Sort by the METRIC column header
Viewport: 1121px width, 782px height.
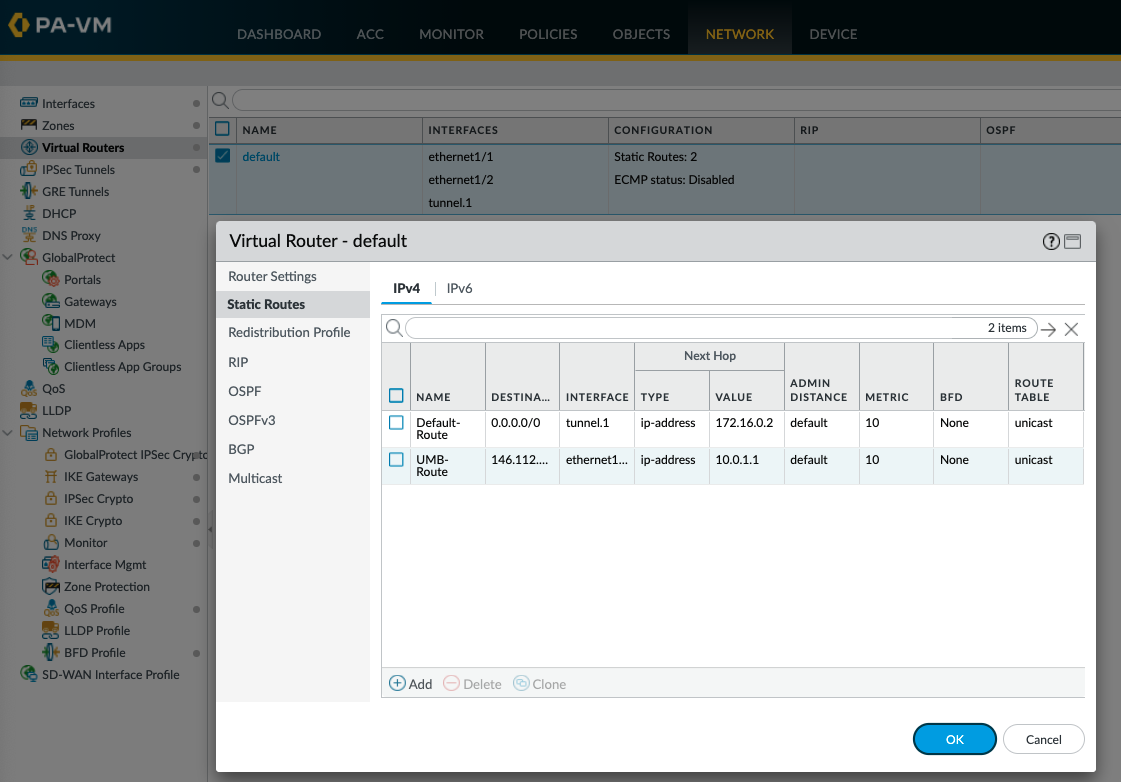887,397
